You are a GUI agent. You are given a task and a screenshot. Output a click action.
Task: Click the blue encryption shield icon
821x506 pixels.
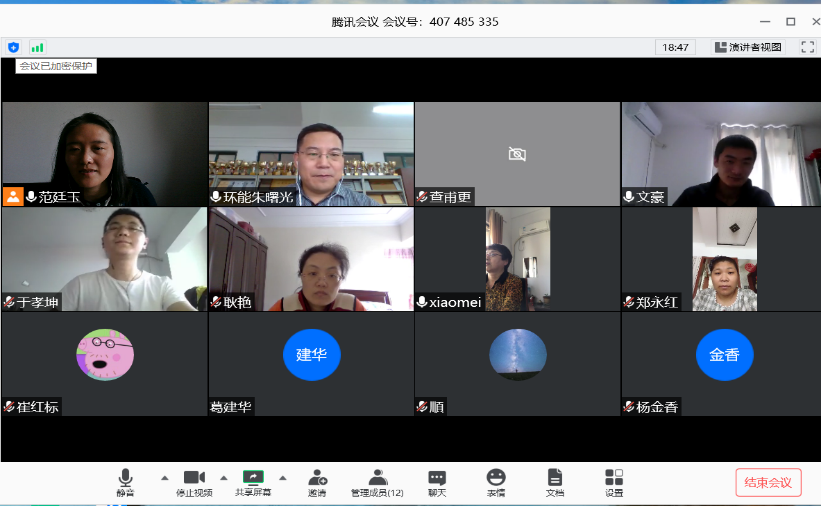pyautogui.click(x=13, y=47)
